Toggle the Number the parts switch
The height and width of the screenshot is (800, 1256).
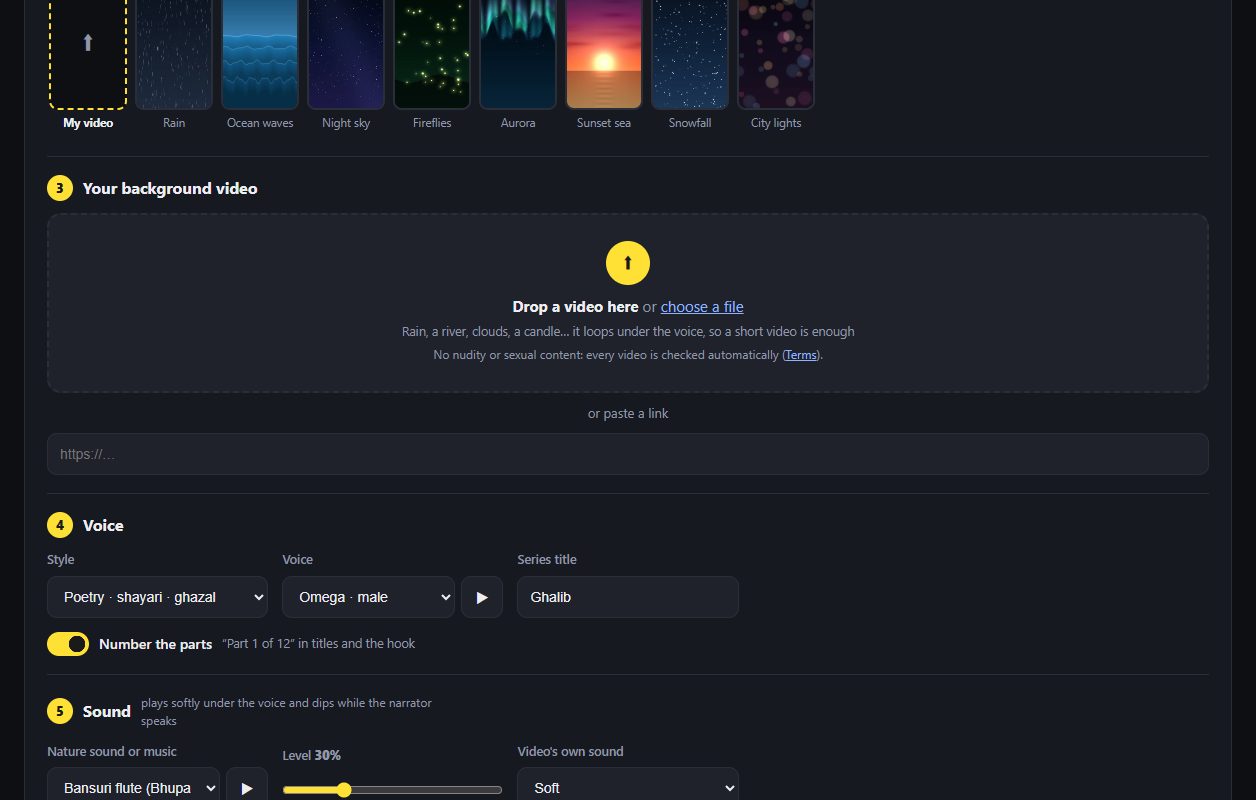coord(68,644)
